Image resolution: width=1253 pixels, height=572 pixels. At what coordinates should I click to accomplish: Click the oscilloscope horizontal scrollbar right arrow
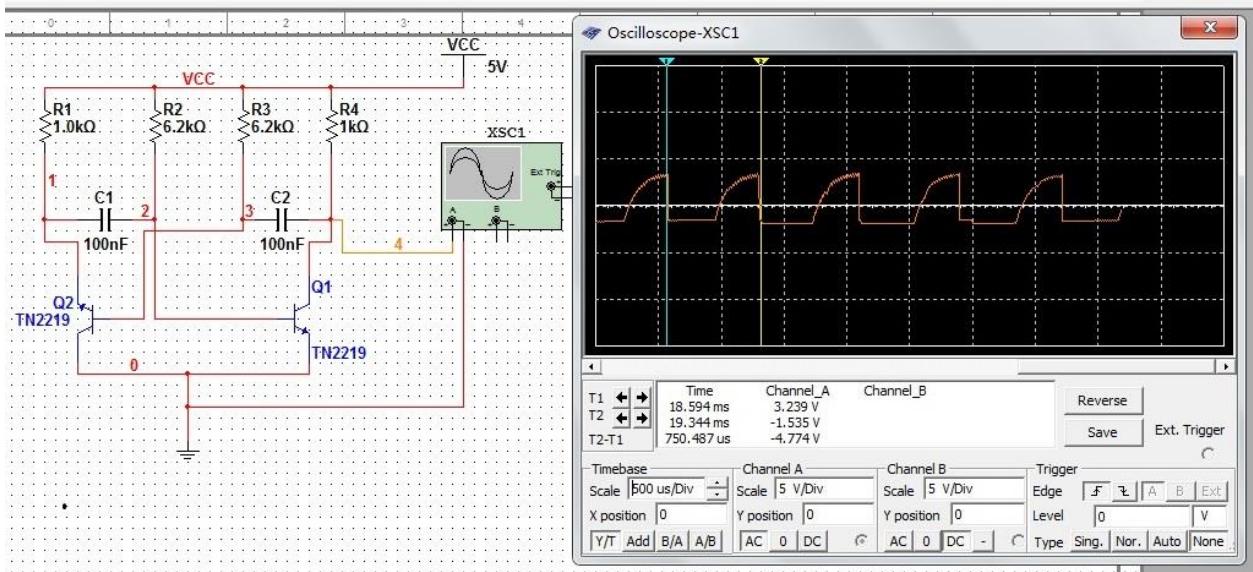pos(1228,367)
